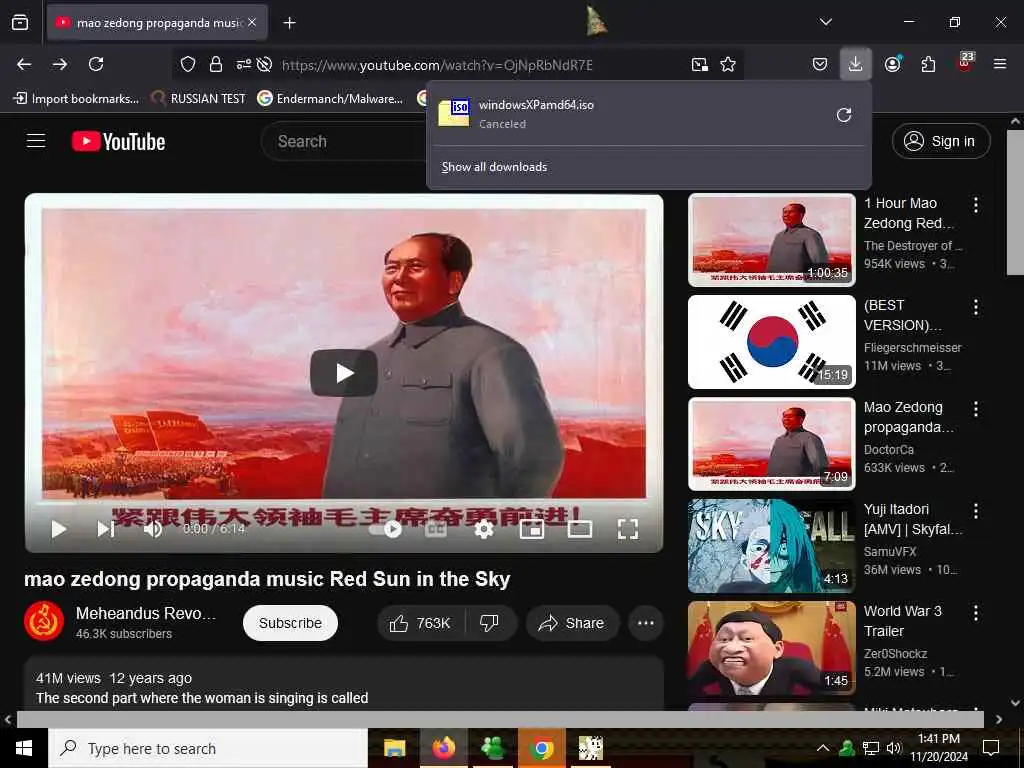This screenshot has width=1024, height=768.
Task: Open options for Yuji Itadori AMV video
Action: tap(976, 511)
